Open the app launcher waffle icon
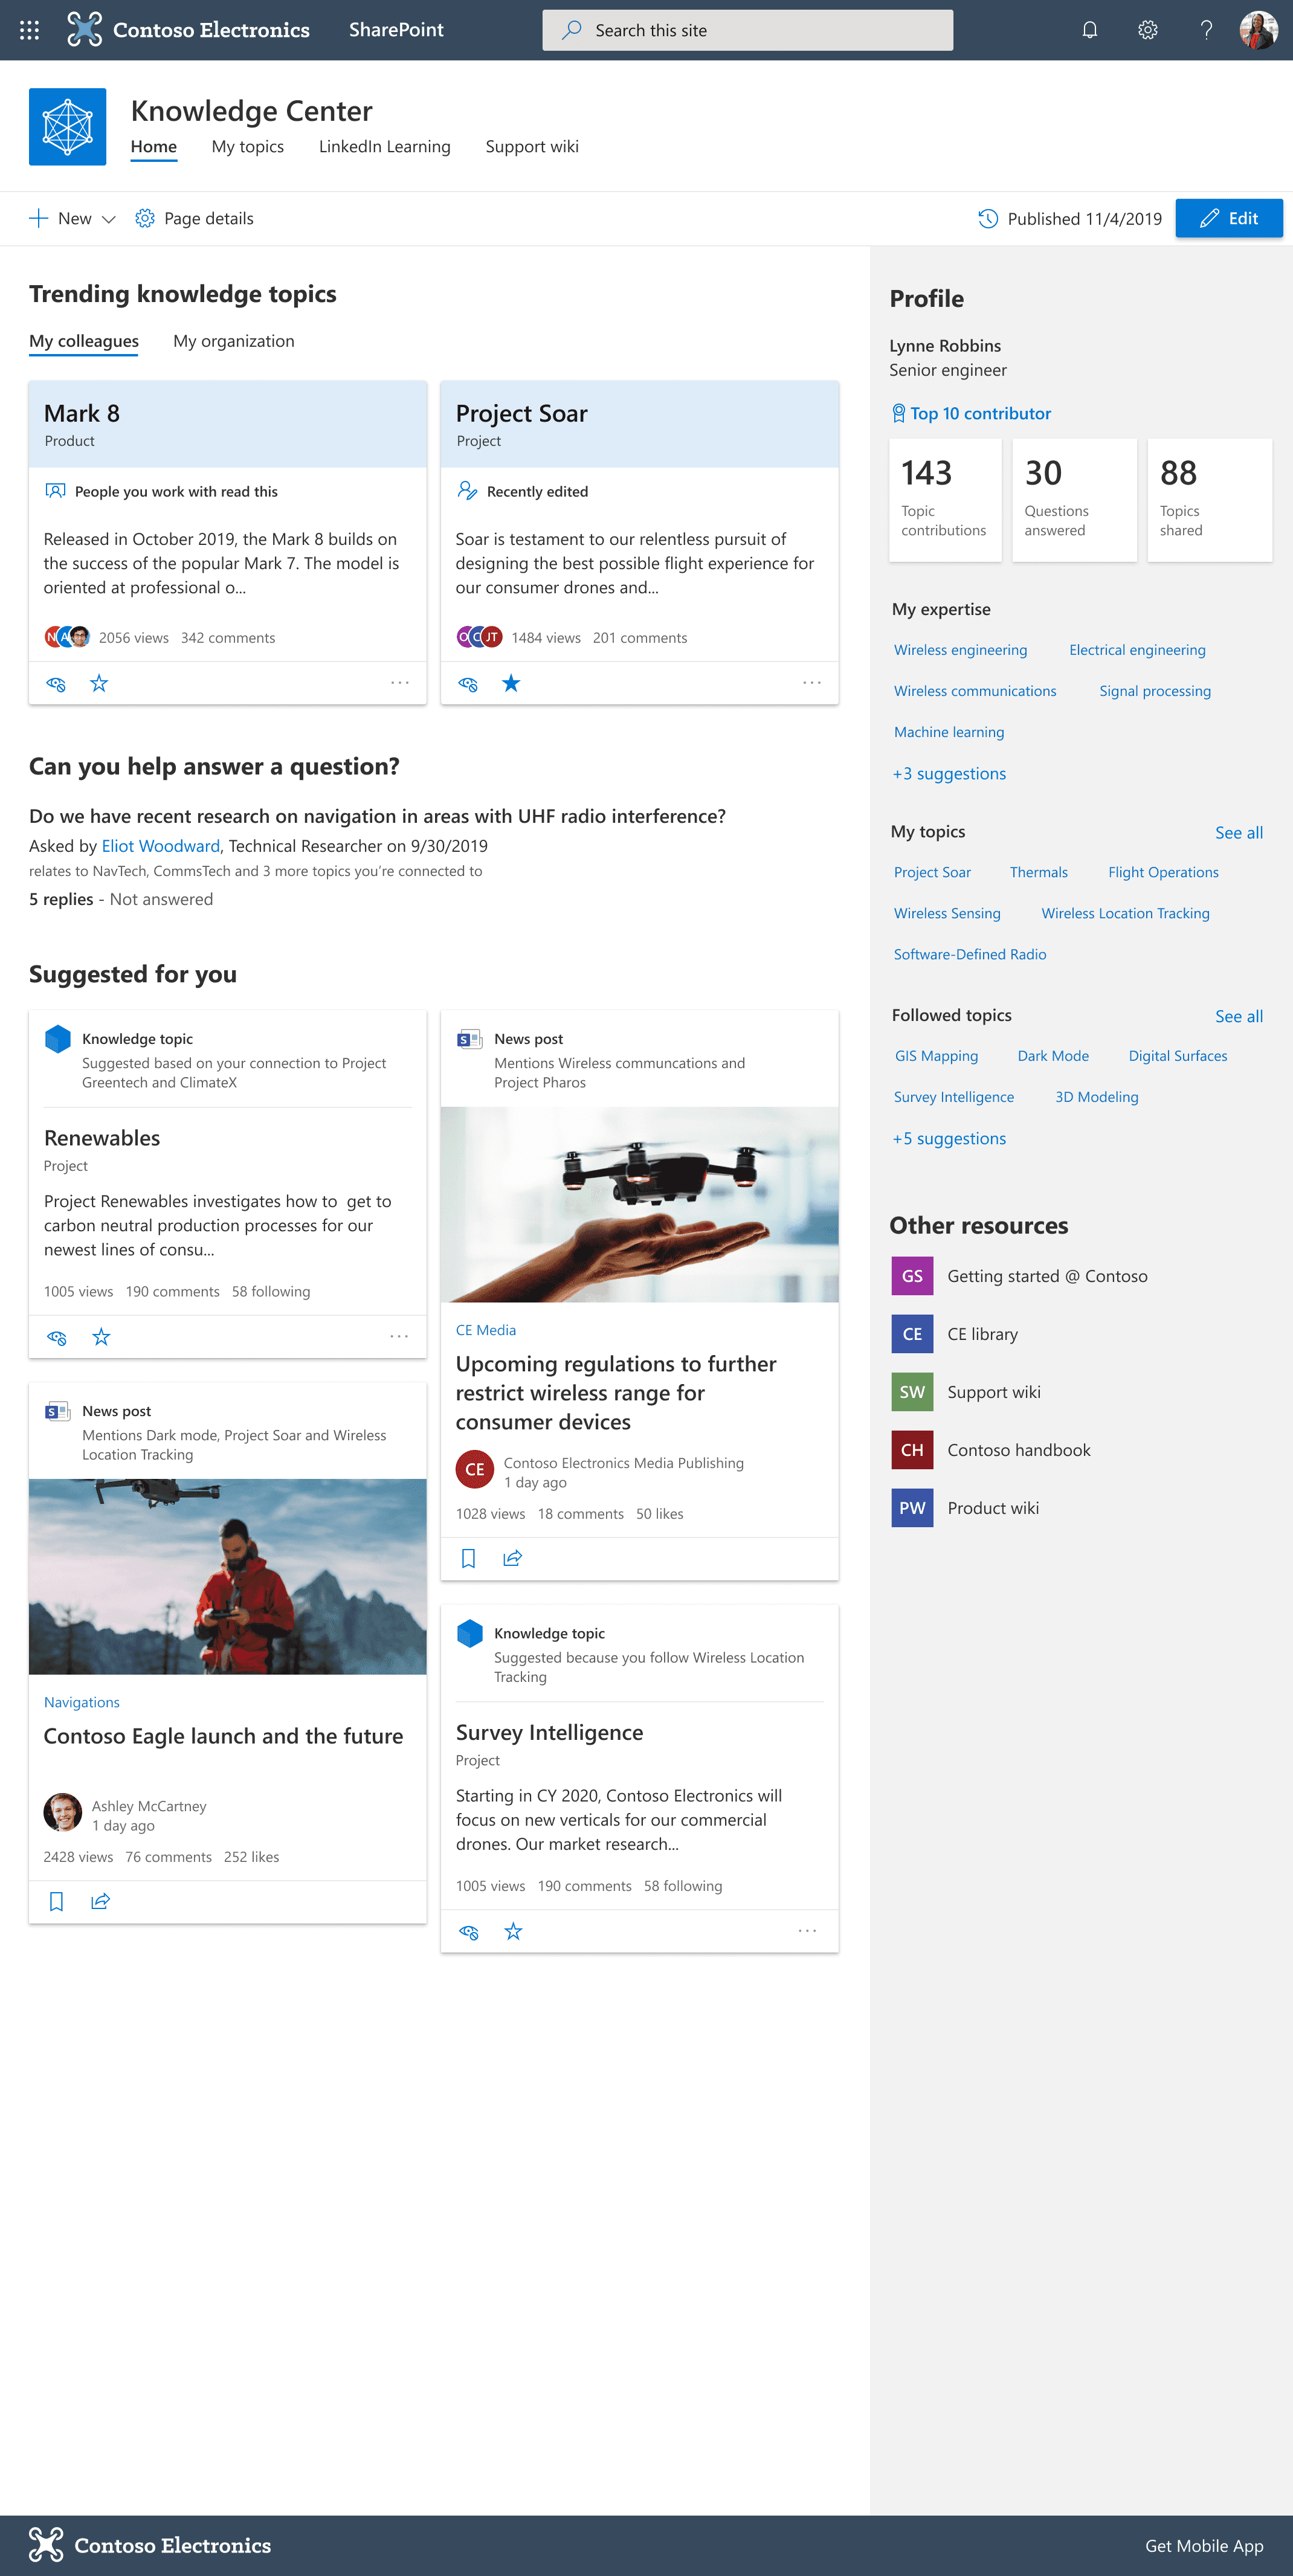Screen dimensions: 1293x2576 click(29, 30)
